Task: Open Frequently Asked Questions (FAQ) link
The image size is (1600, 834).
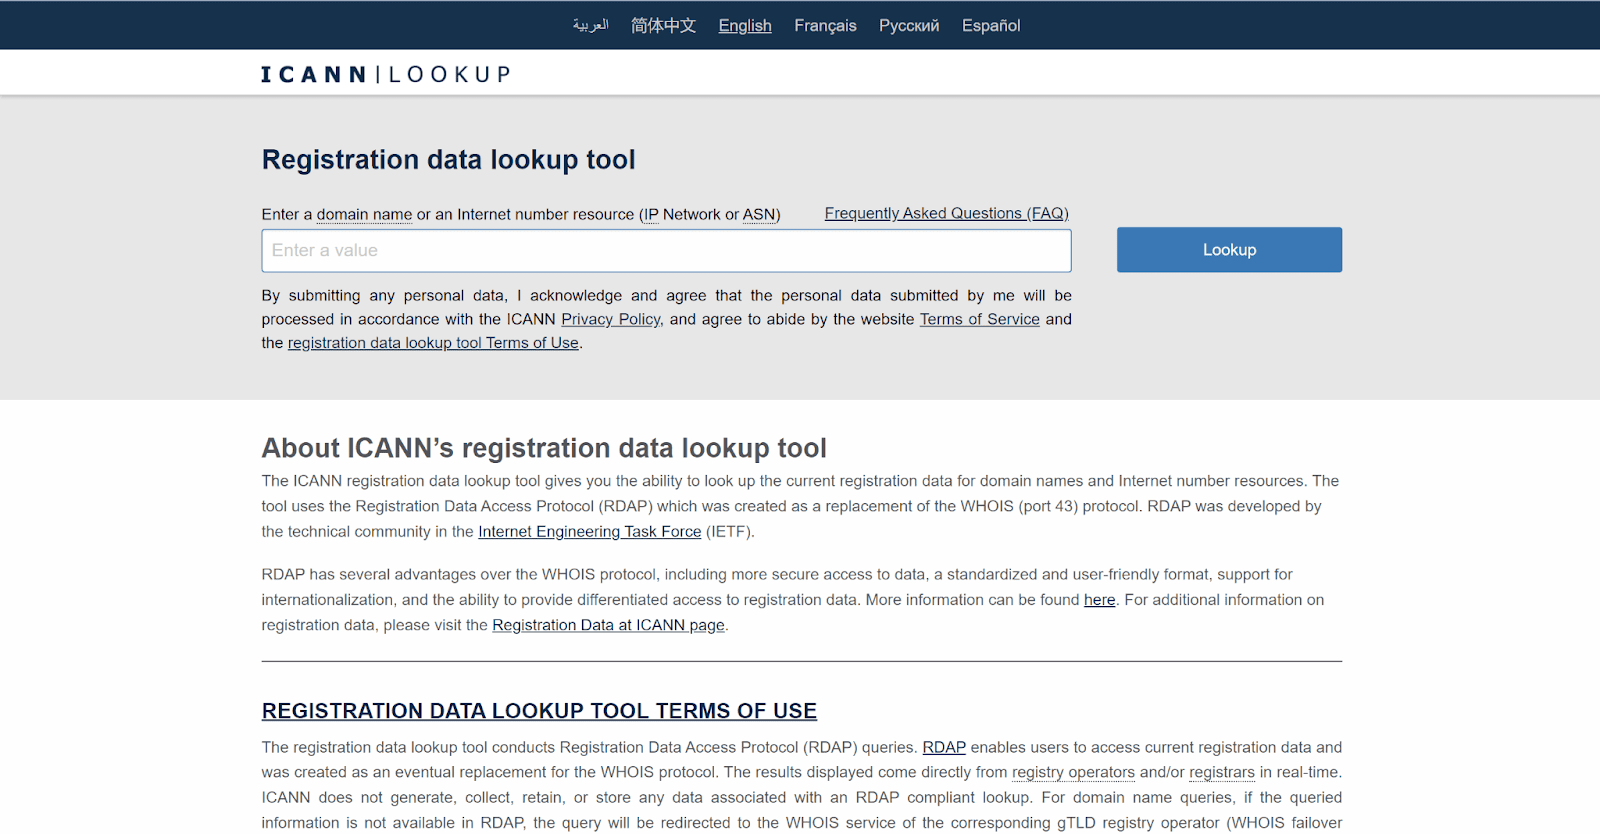Action: pyautogui.click(x=946, y=213)
